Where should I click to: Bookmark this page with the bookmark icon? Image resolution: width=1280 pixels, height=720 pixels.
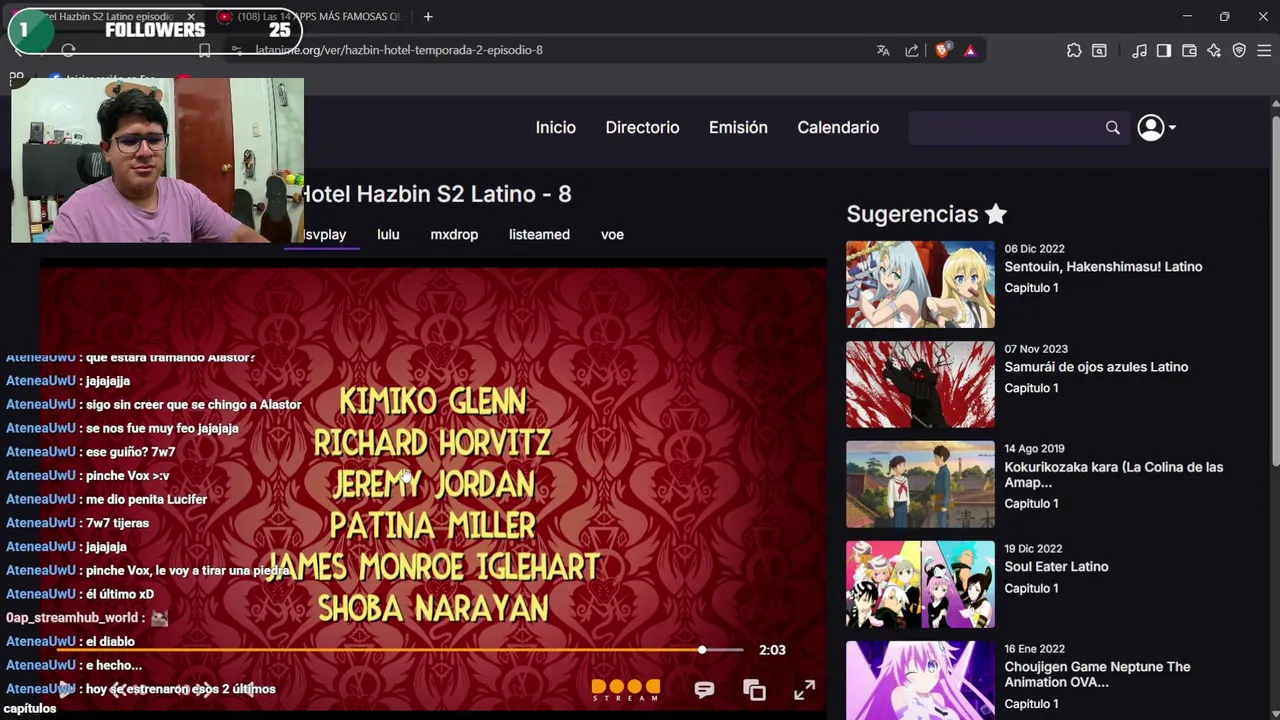204,50
